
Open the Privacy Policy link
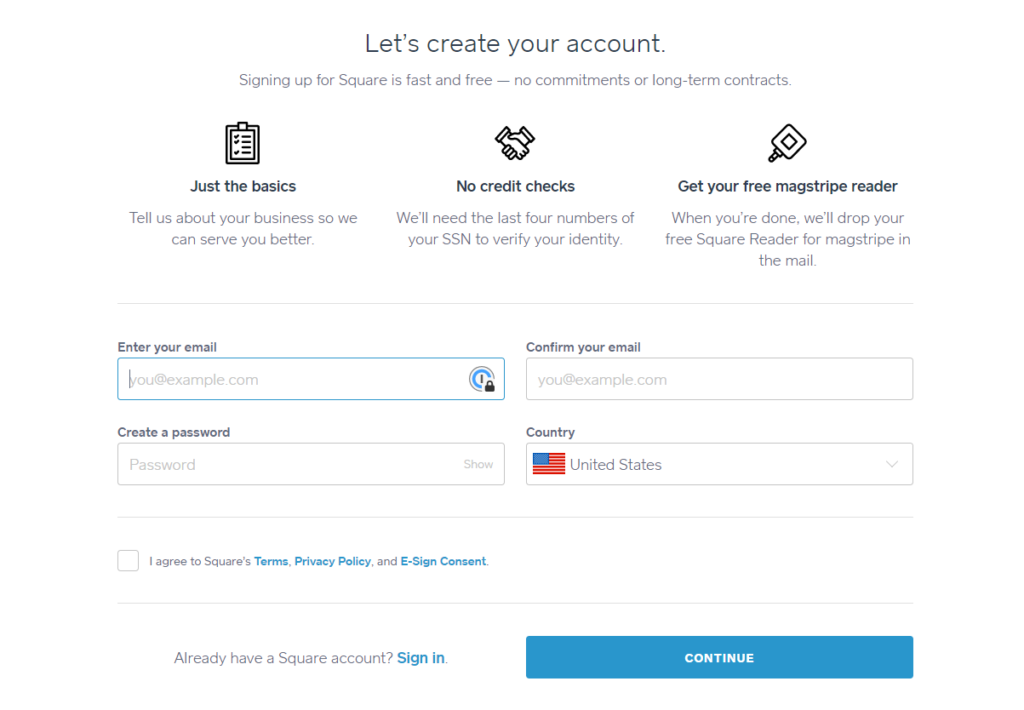[x=332, y=562]
